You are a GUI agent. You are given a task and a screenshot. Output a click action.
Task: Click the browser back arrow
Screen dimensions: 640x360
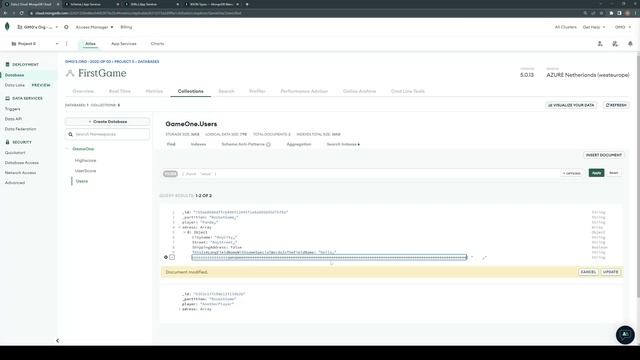(x=5, y=13)
